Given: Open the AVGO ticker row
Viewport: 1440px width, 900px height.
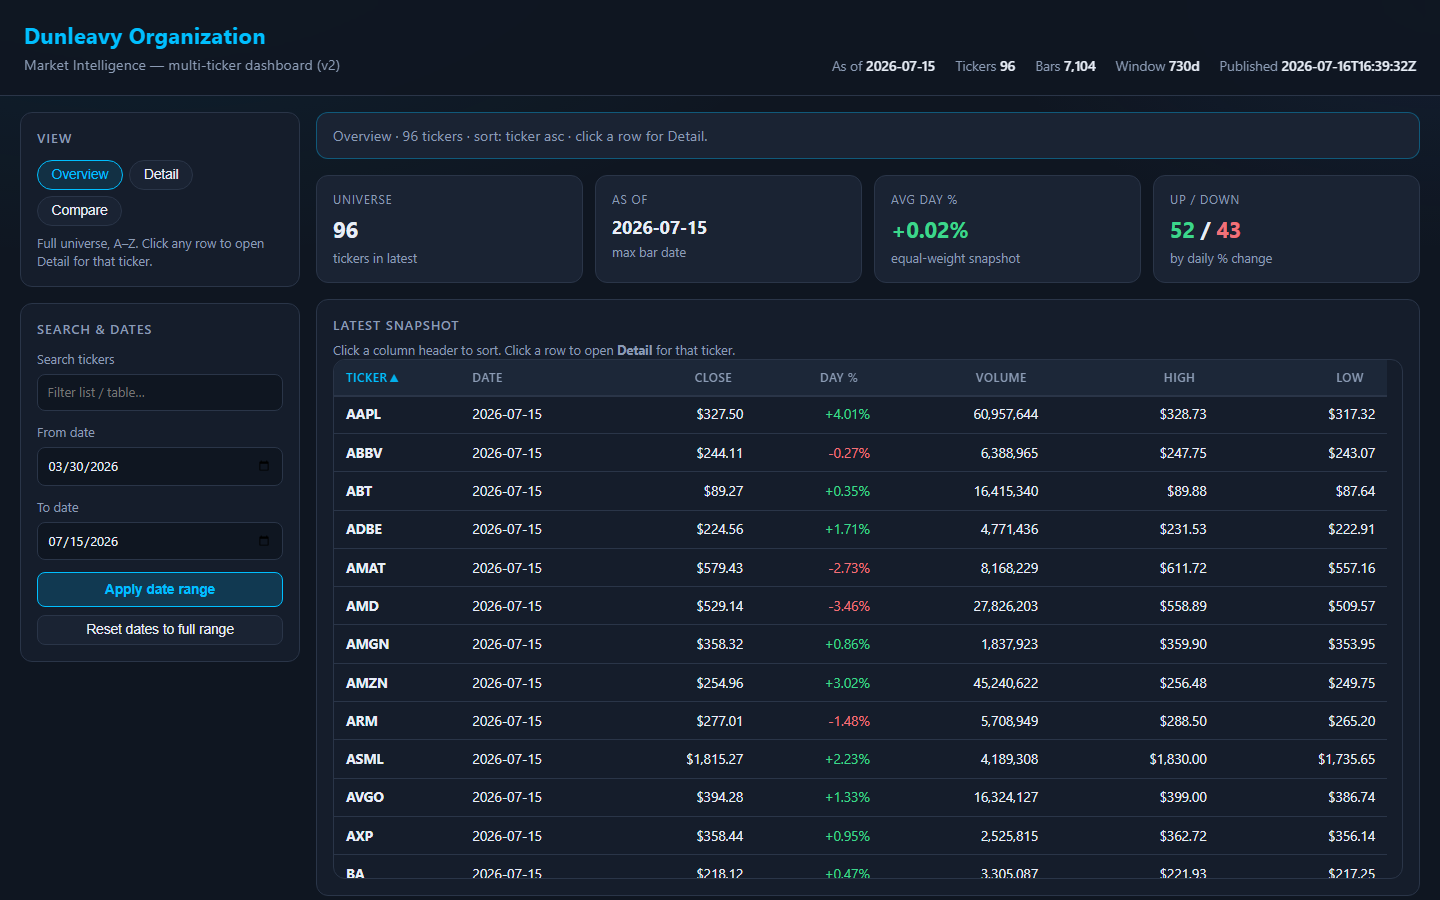Looking at the screenshot, I should pyautogui.click(x=860, y=798).
